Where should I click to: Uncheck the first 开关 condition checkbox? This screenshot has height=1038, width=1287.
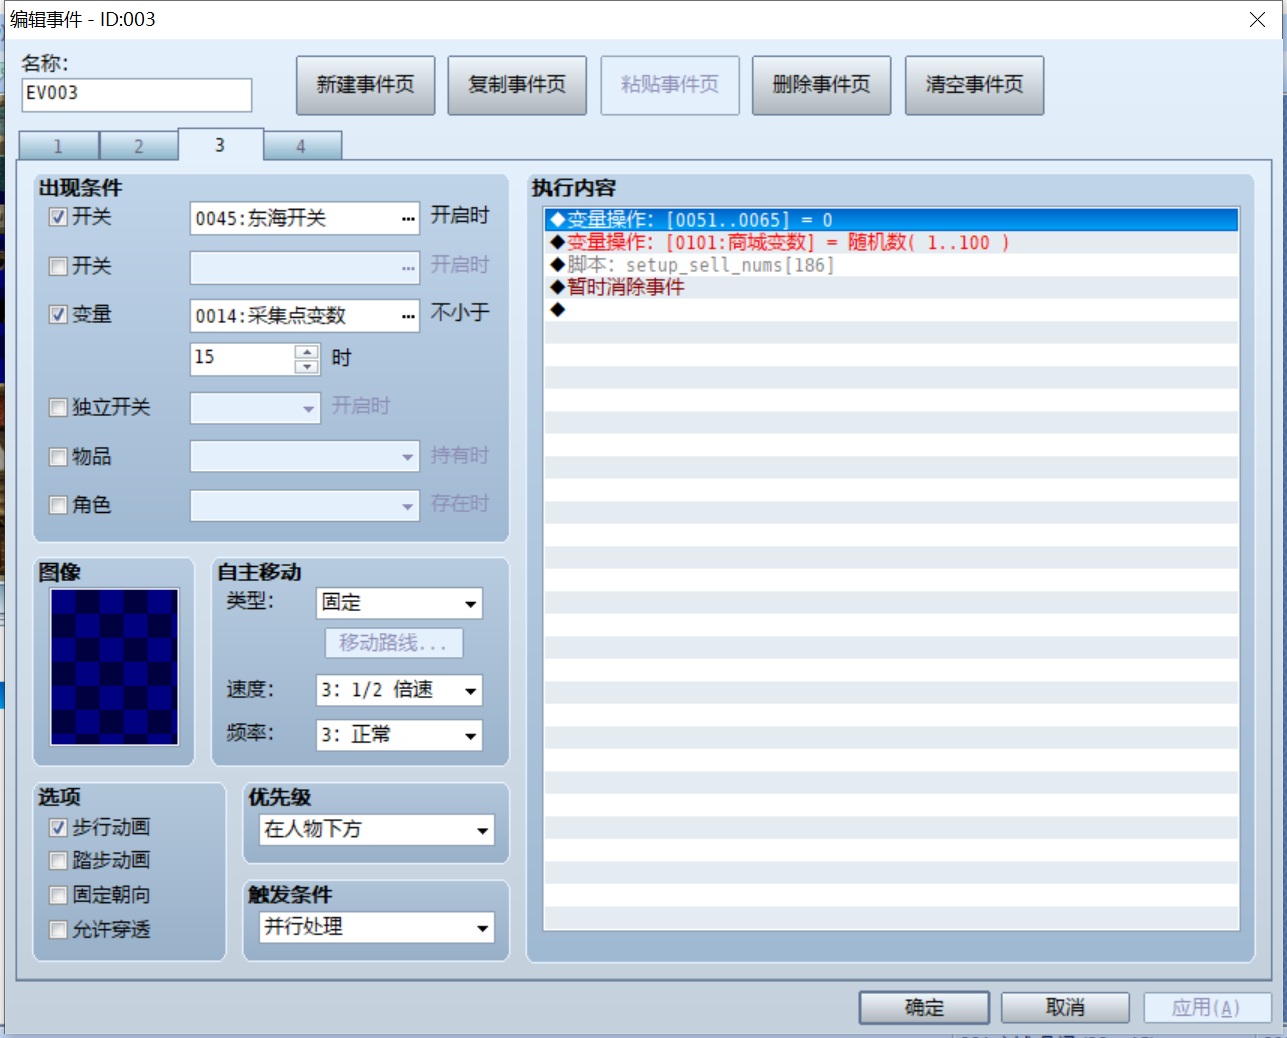(x=58, y=217)
